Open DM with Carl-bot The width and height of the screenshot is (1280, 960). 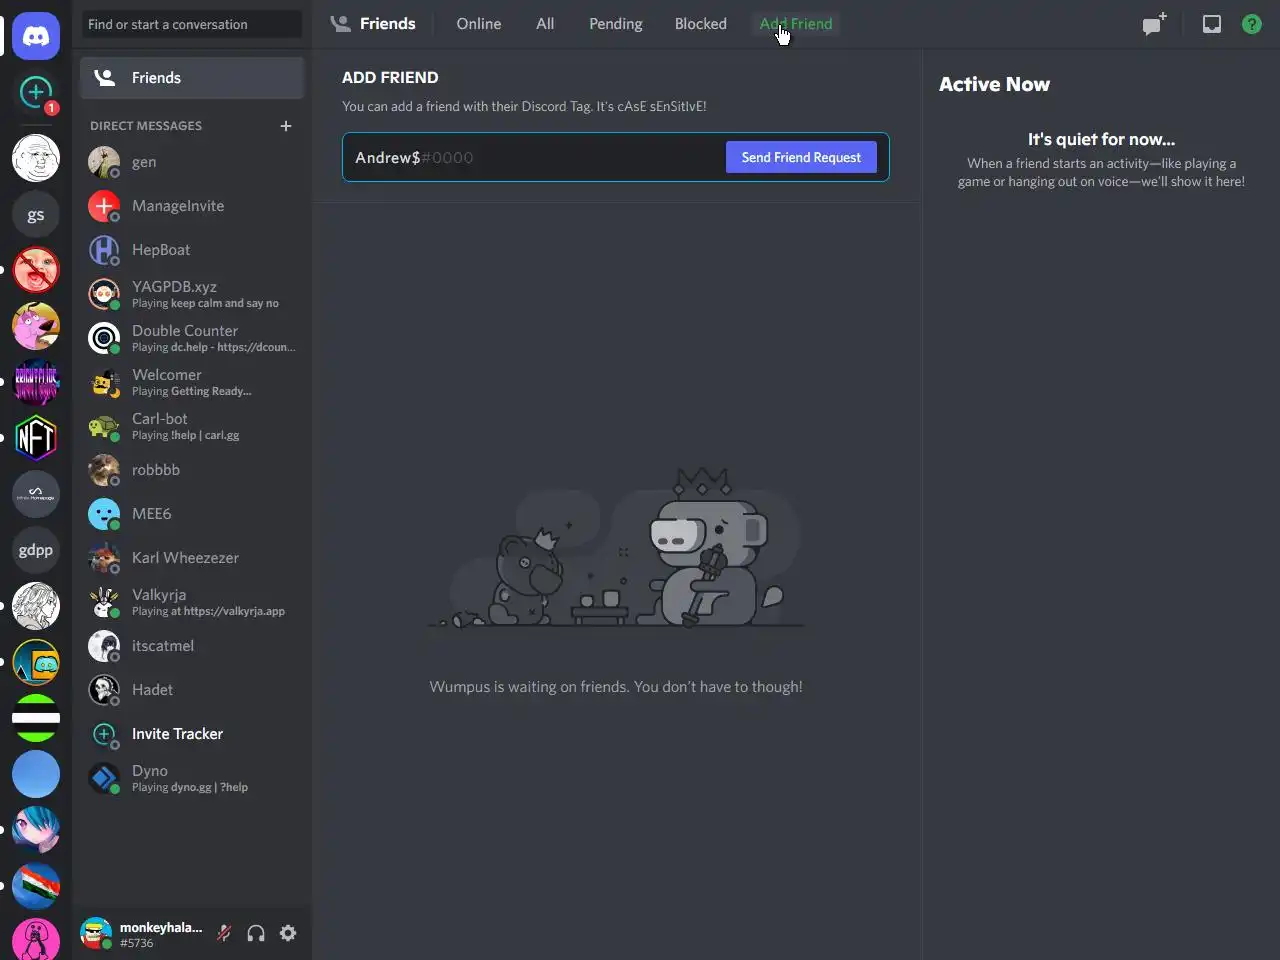point(192,426)
